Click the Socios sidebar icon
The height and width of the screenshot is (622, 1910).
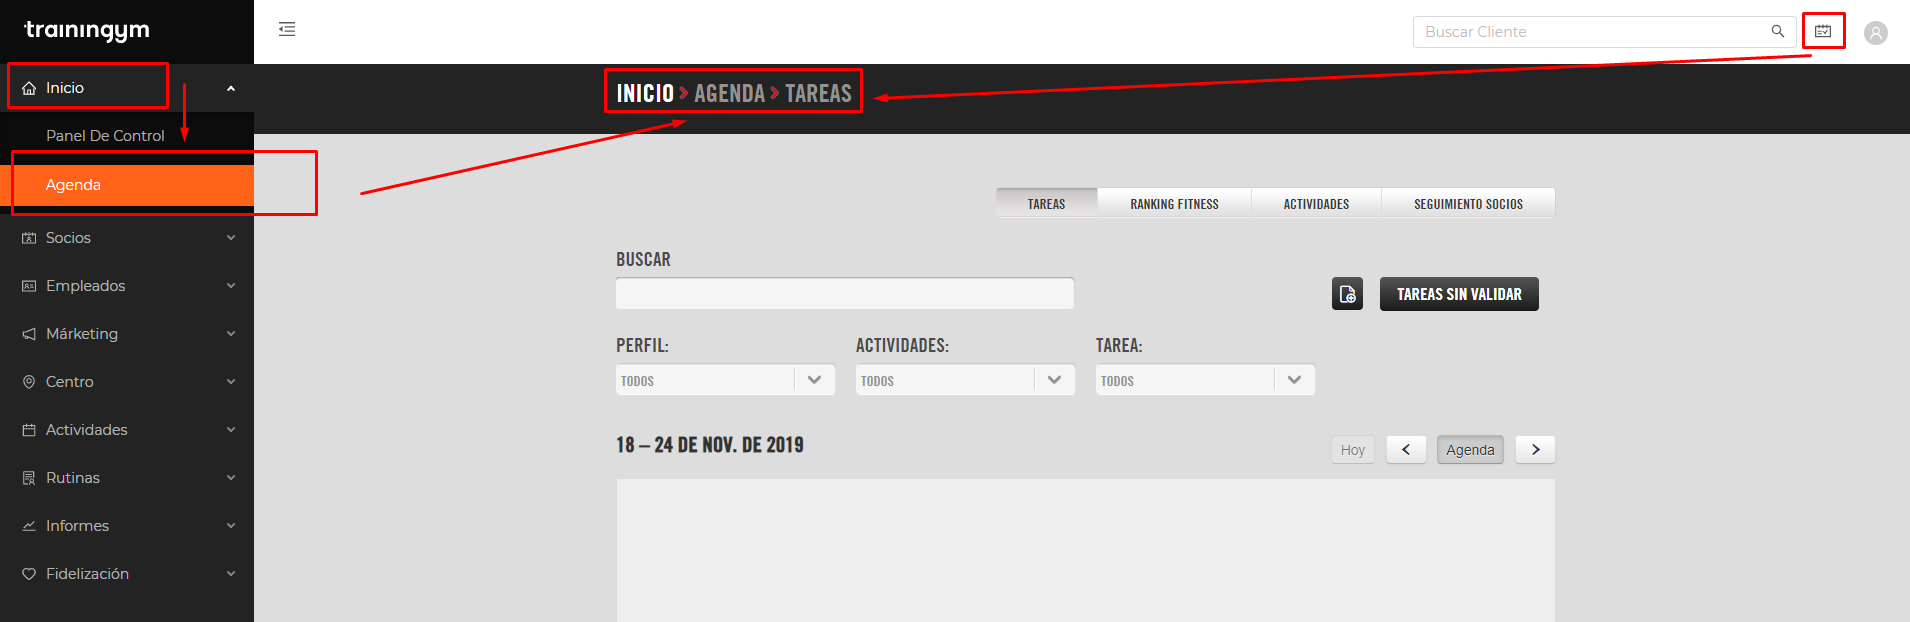[x=29, y=238]
